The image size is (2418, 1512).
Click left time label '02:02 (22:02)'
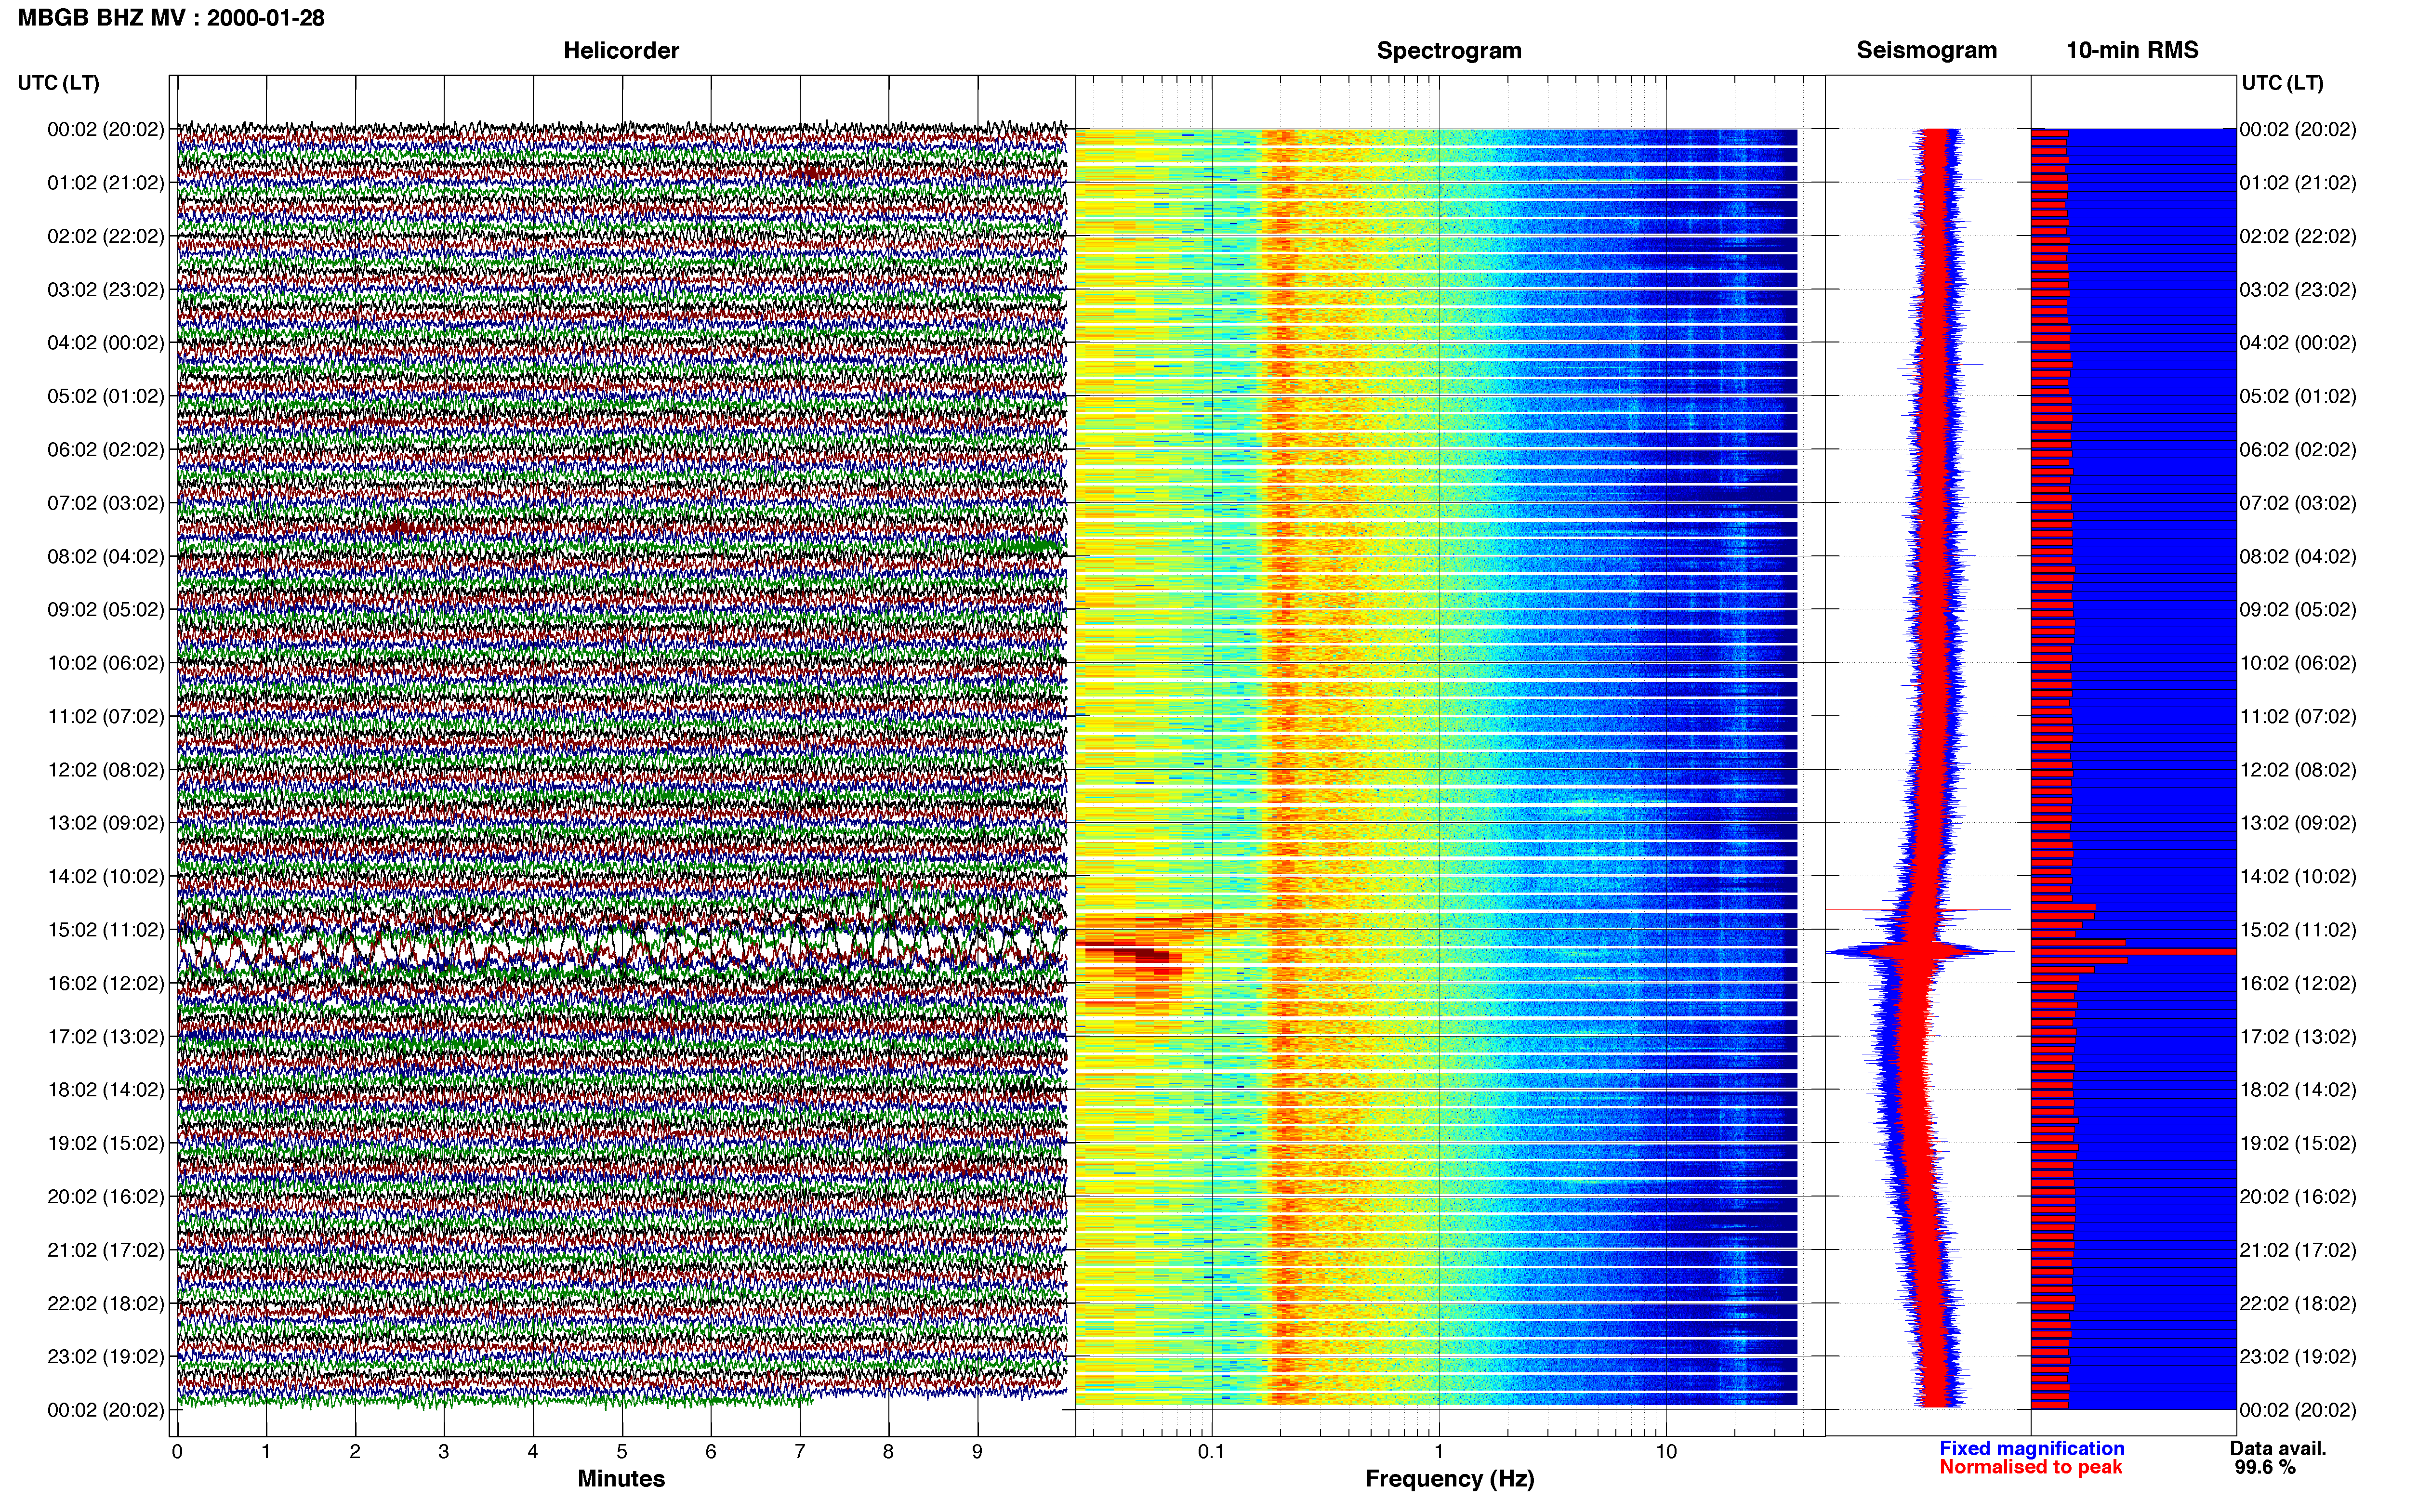coord(105,236)
